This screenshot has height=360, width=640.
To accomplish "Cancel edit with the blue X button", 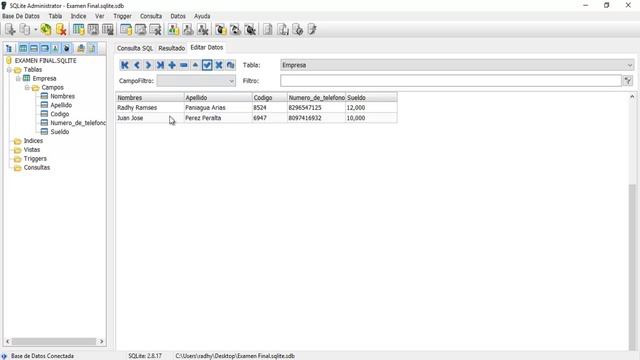I will click(219, 65).
